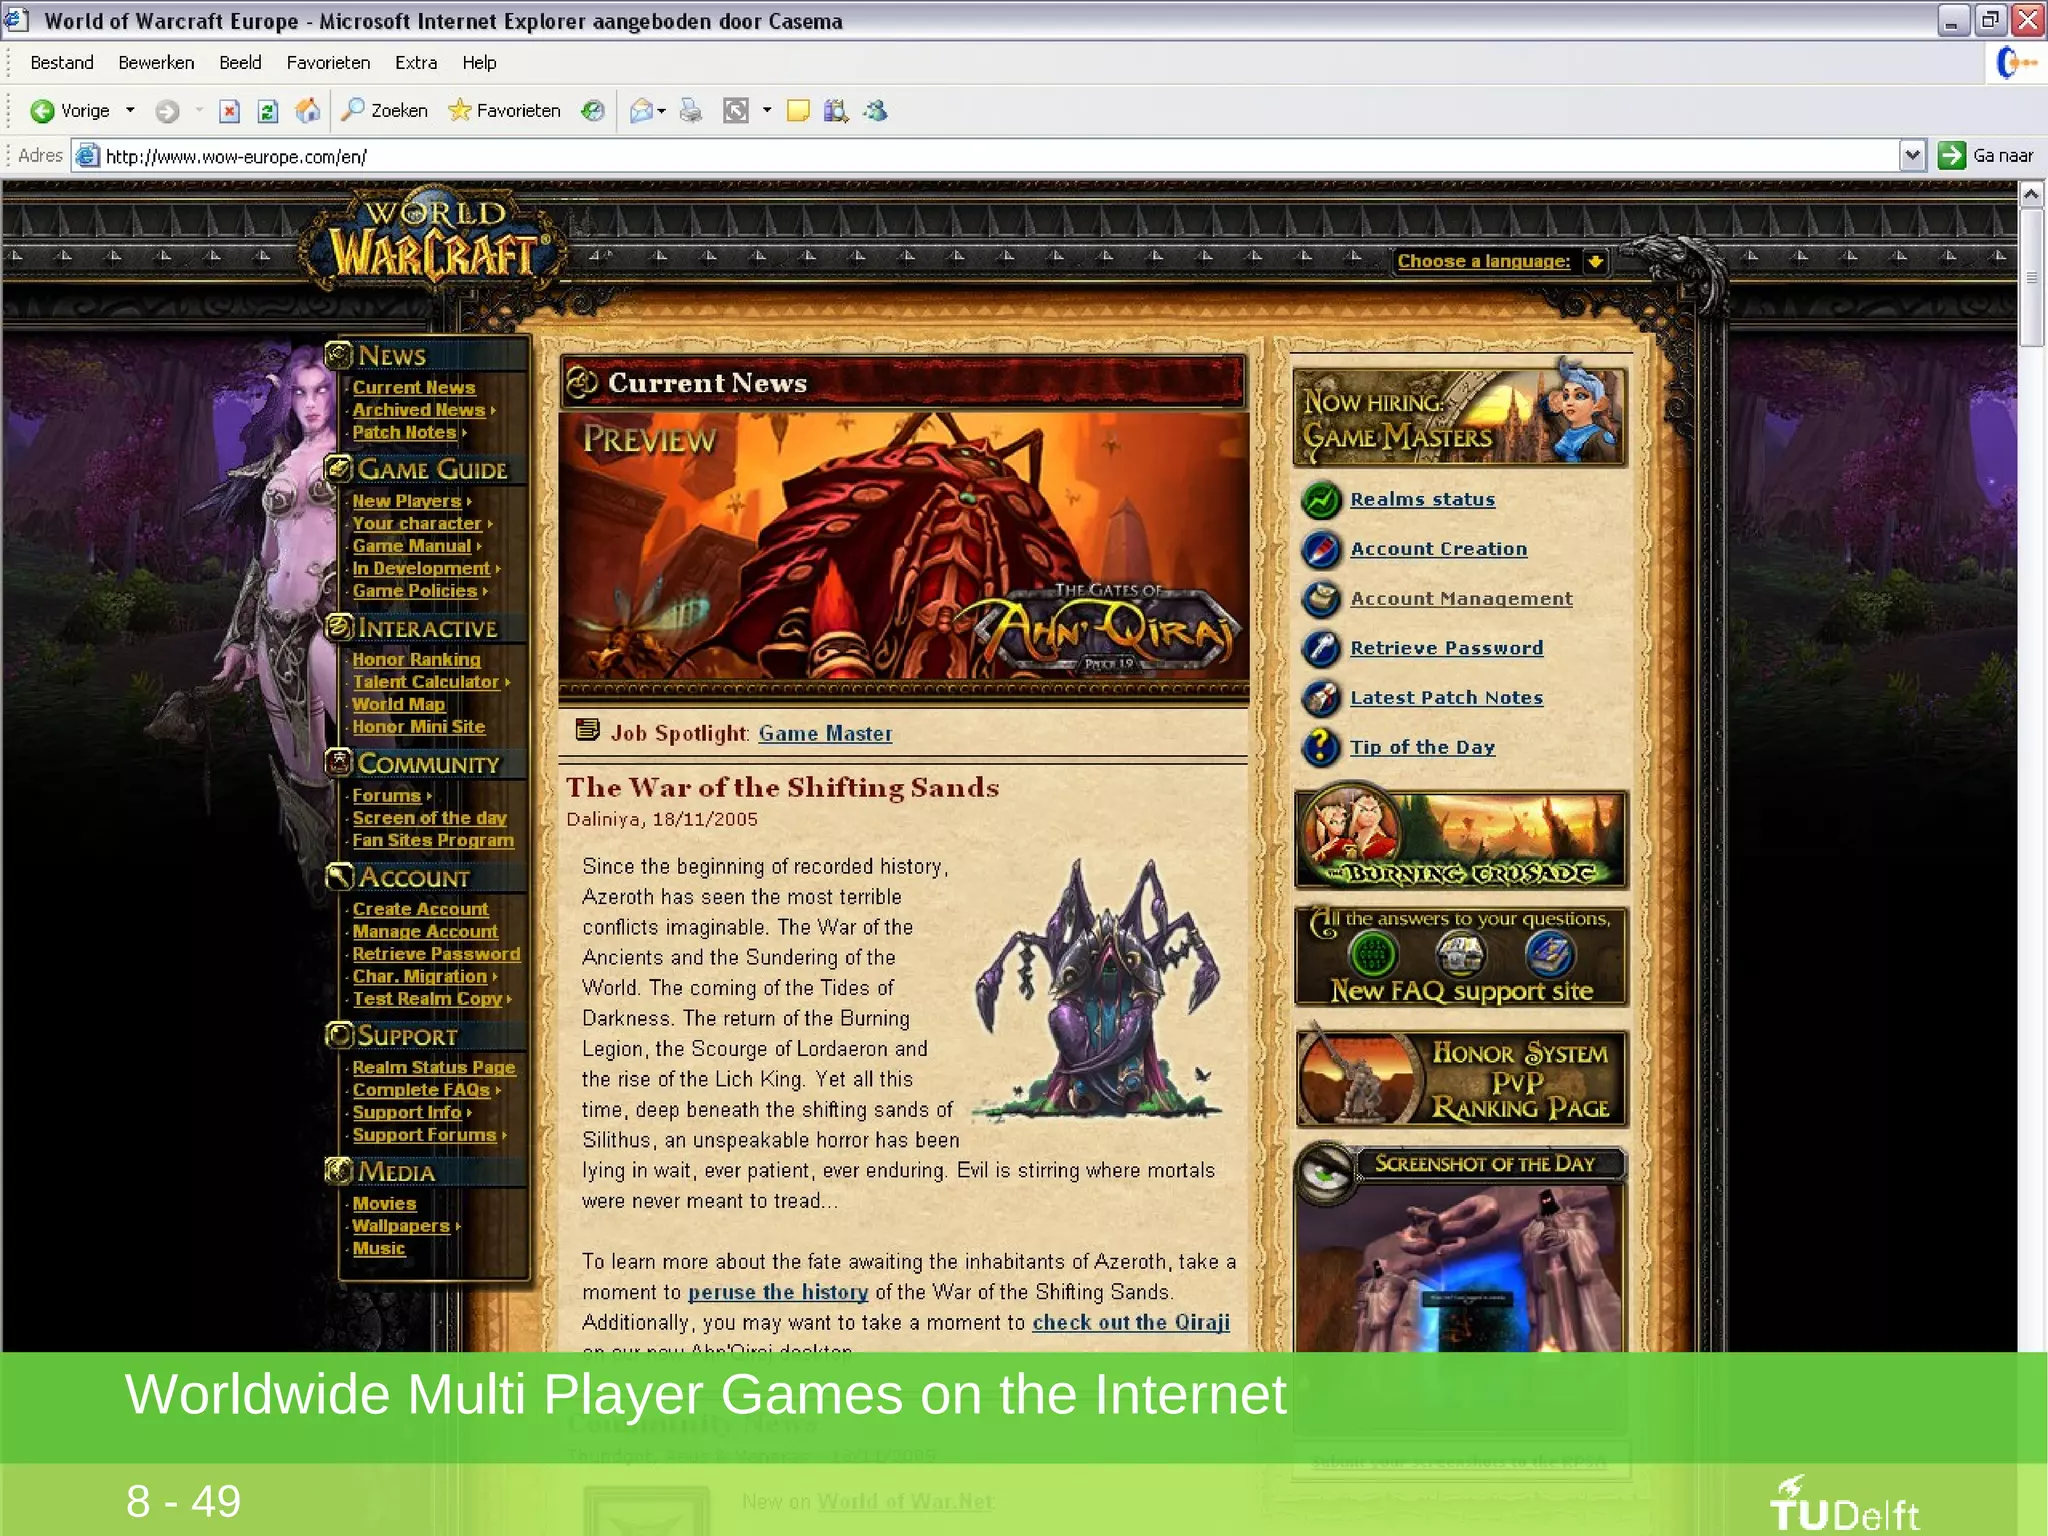Open the Extra menu
This screenshot has height=1536, width=2048.
[416, 62]
